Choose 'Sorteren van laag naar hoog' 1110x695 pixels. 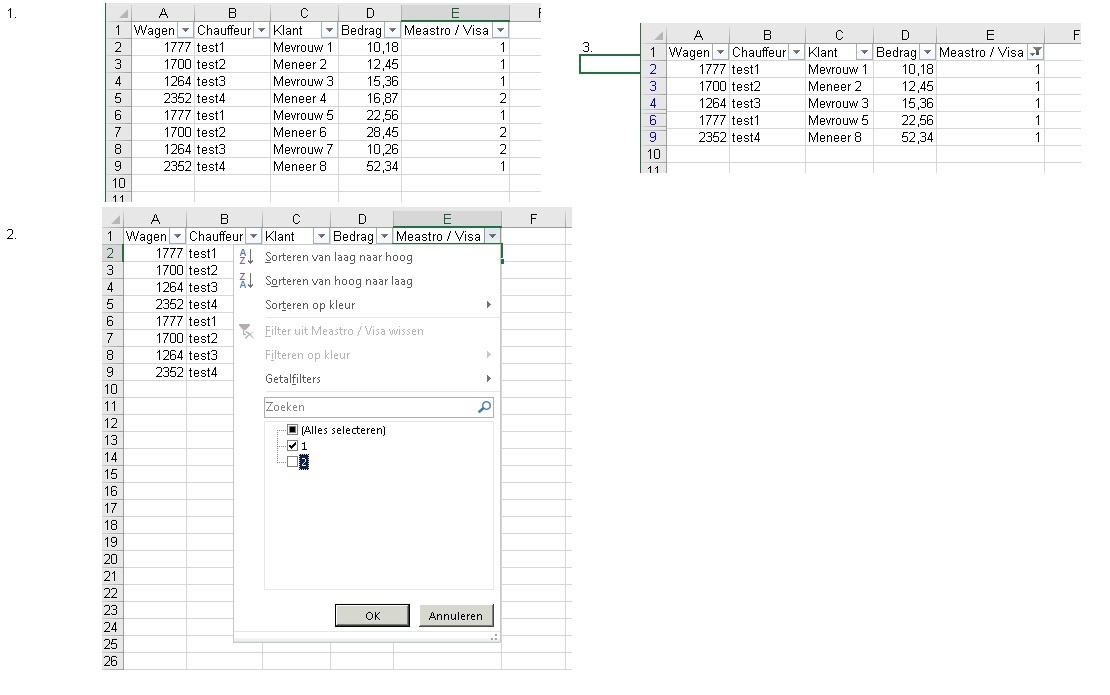pyautogui.click(x=338, y=257)
